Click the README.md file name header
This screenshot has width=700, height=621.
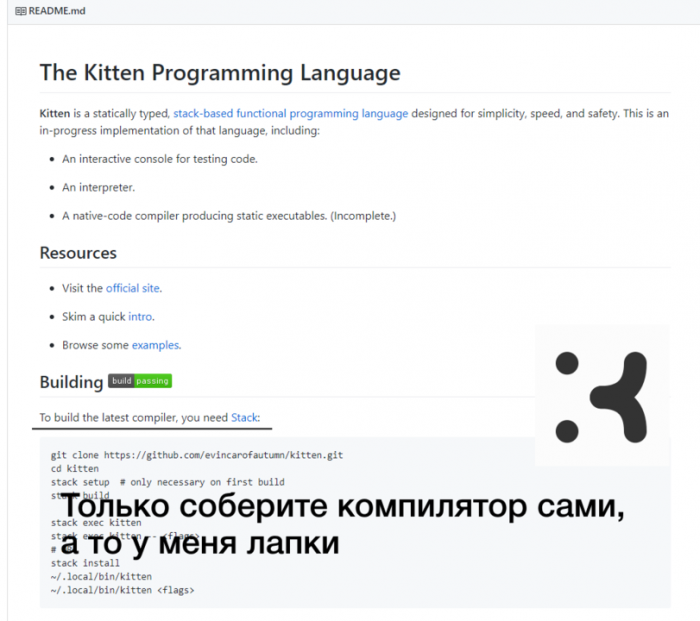click(x=57, y=11)
